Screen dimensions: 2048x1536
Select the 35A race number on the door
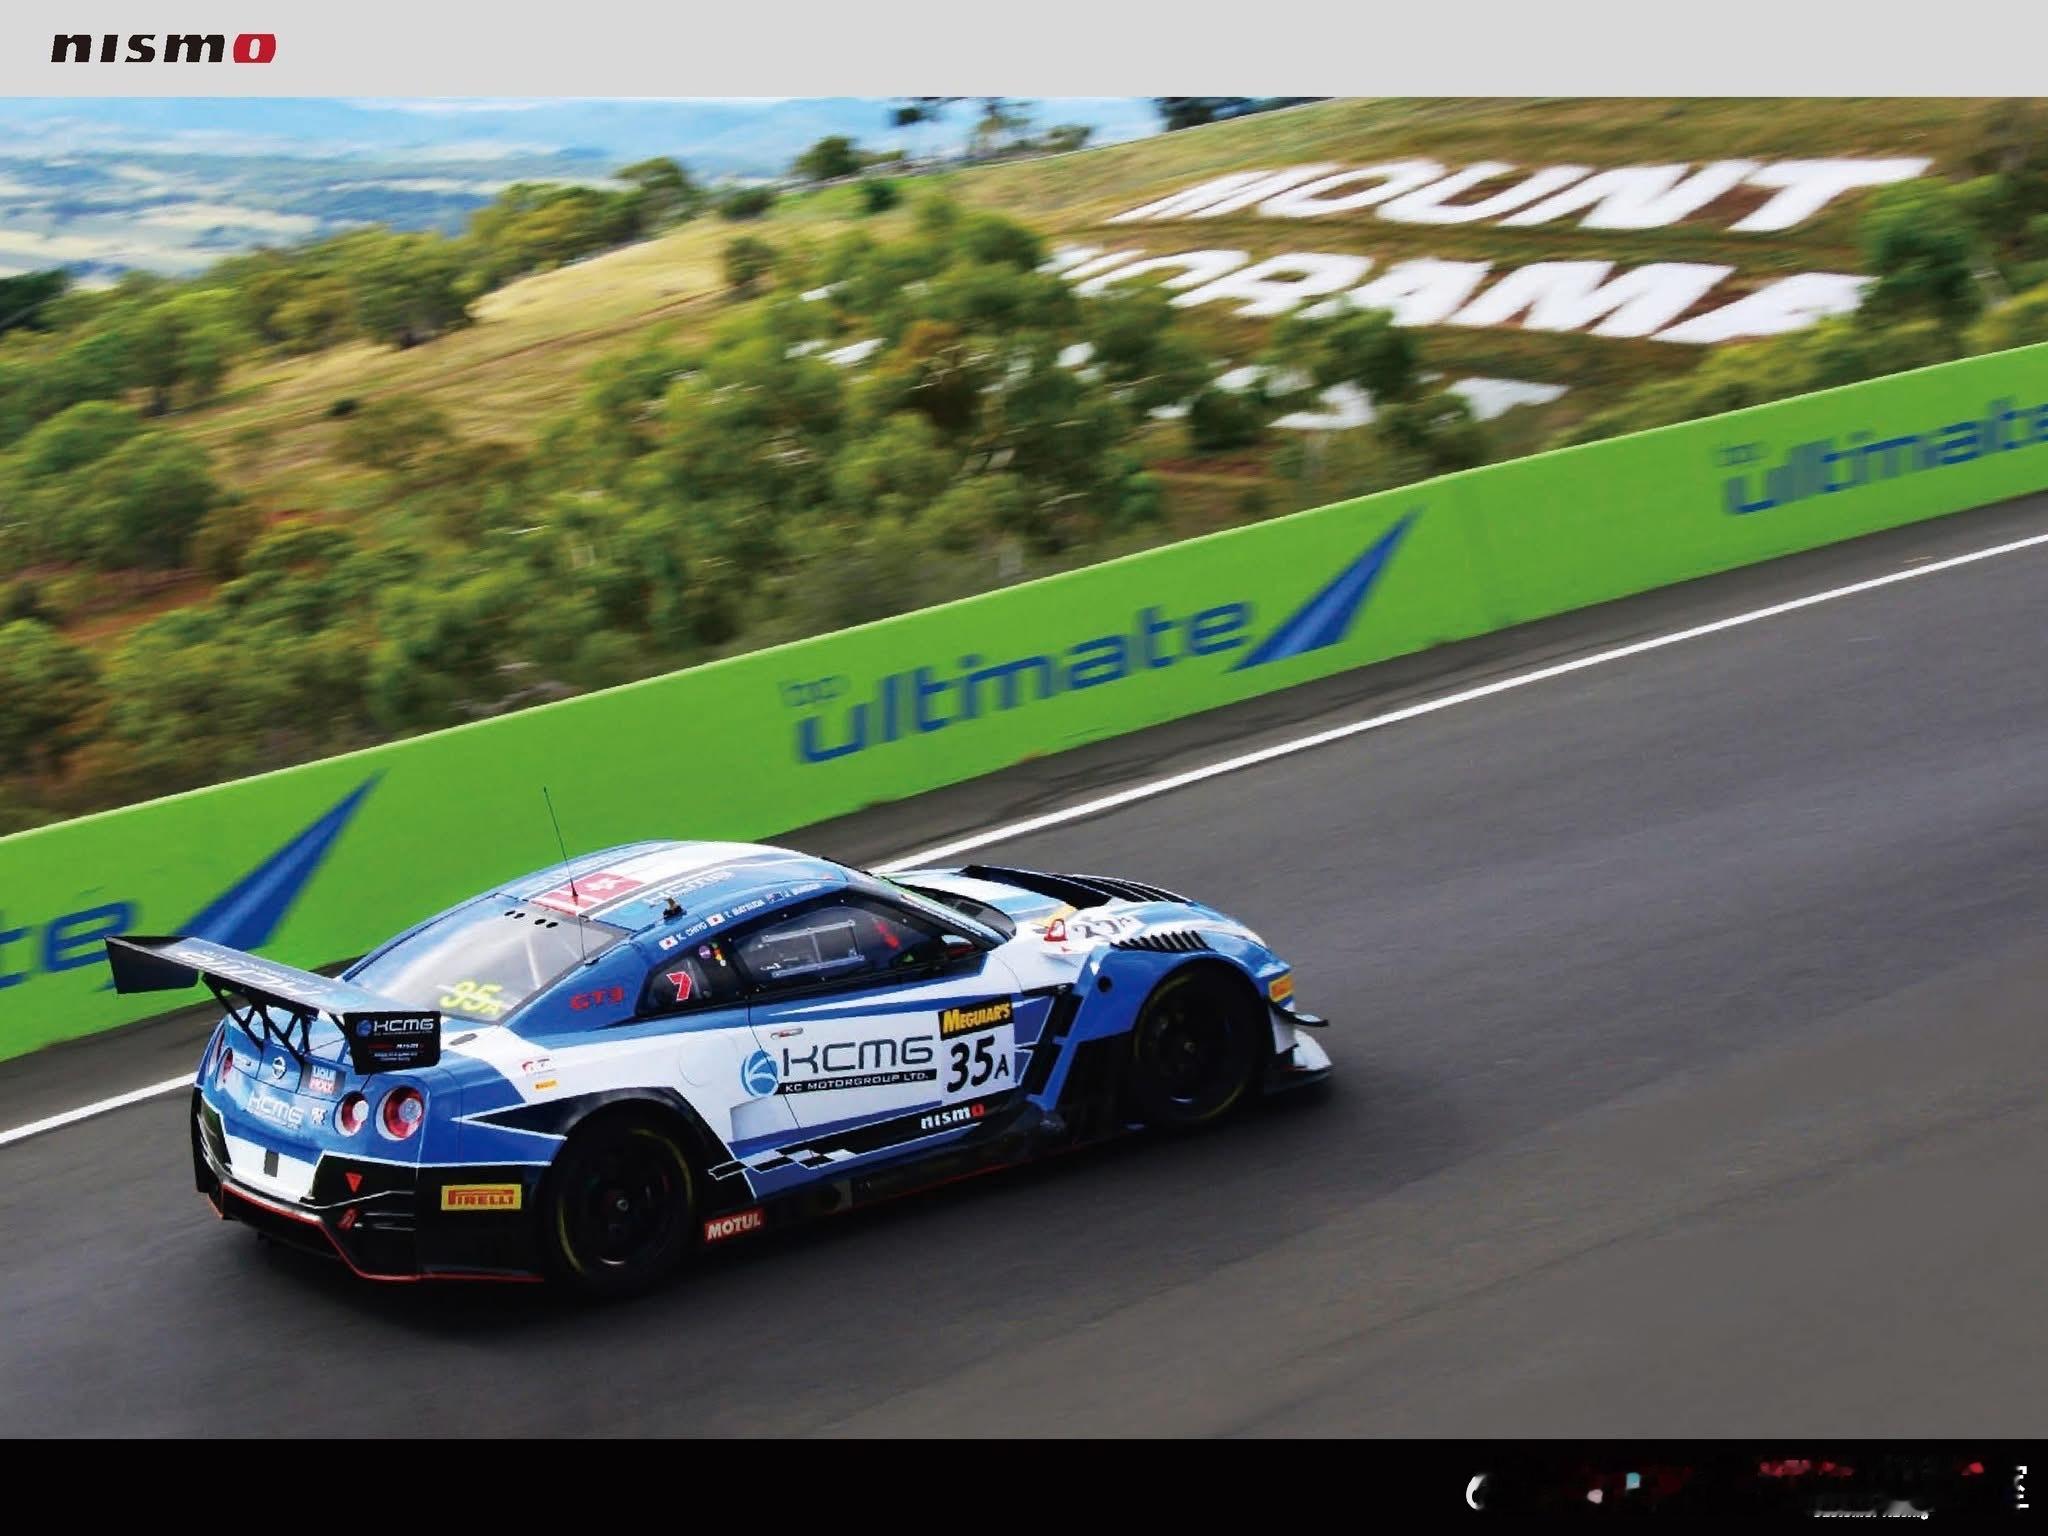click(977, 1063)
